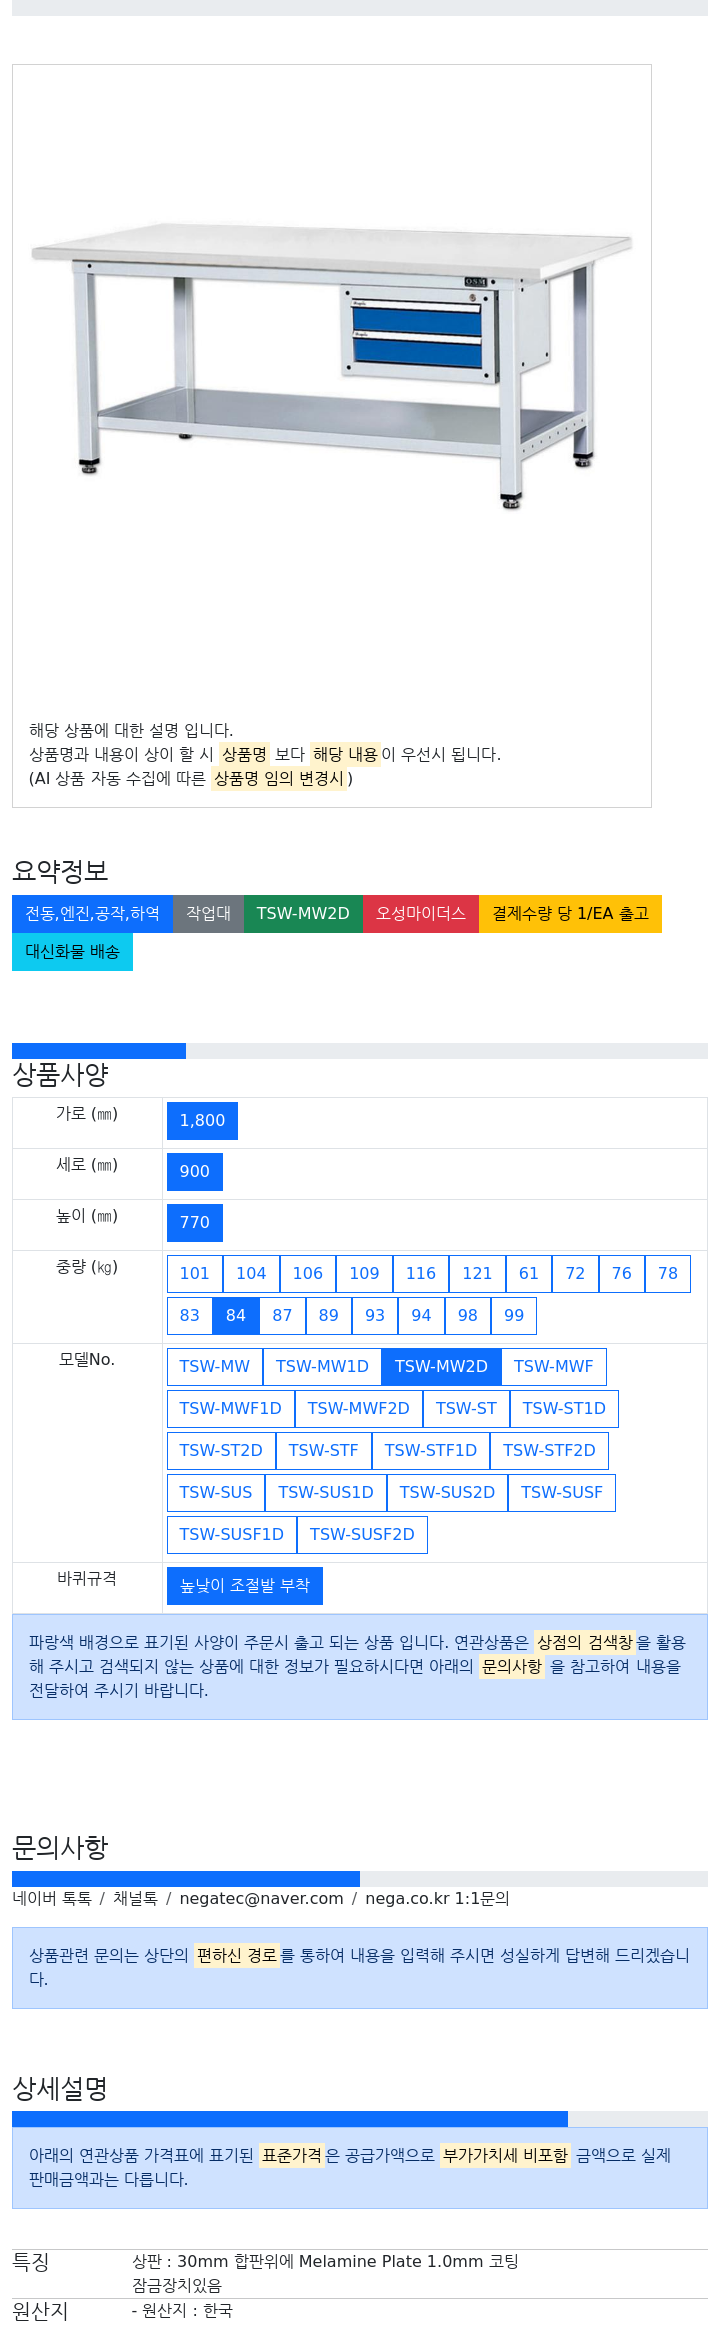Open model TSW-MW1D
This screenshot has height=2331, width=720.
click(322, 1367)
